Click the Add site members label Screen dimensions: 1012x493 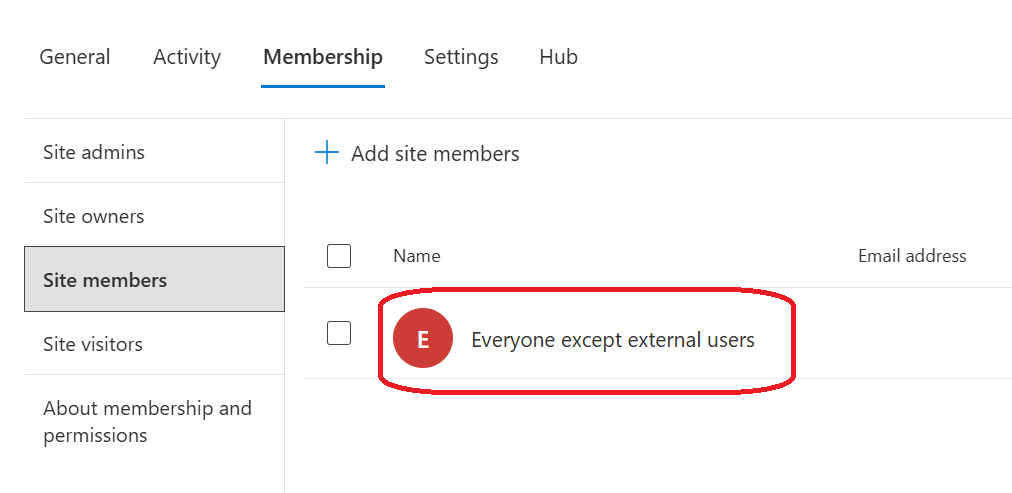point(435,154)
